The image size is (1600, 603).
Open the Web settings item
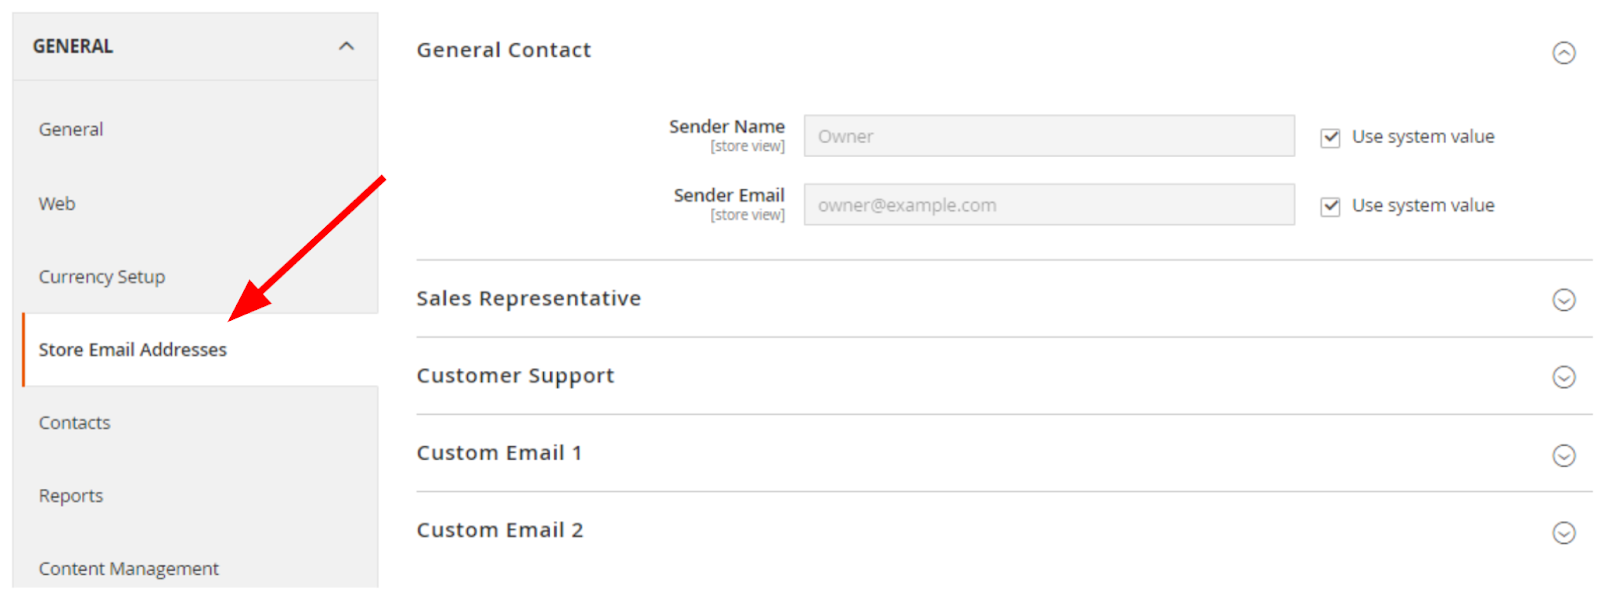[57, 203]
